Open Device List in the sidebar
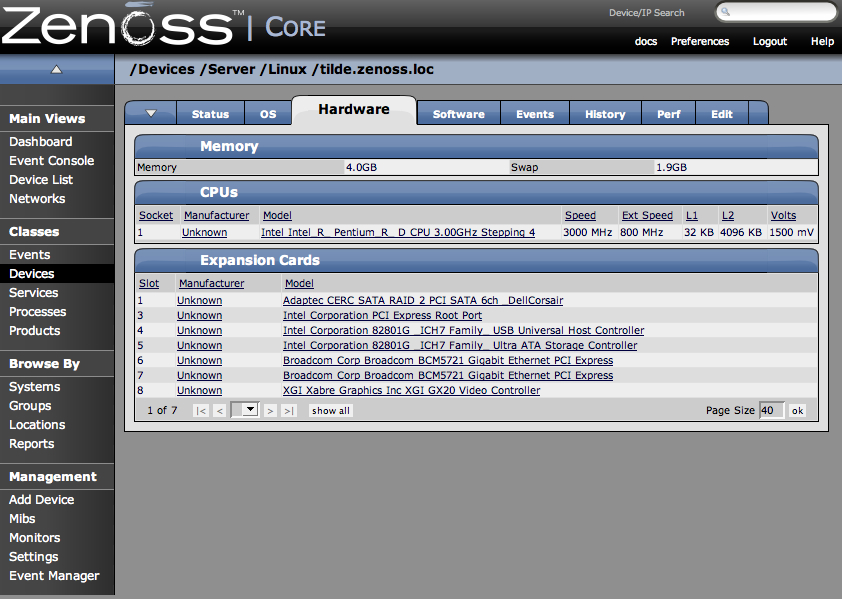The height and width of the screenshot is (599, 842). tap(41, 179)
